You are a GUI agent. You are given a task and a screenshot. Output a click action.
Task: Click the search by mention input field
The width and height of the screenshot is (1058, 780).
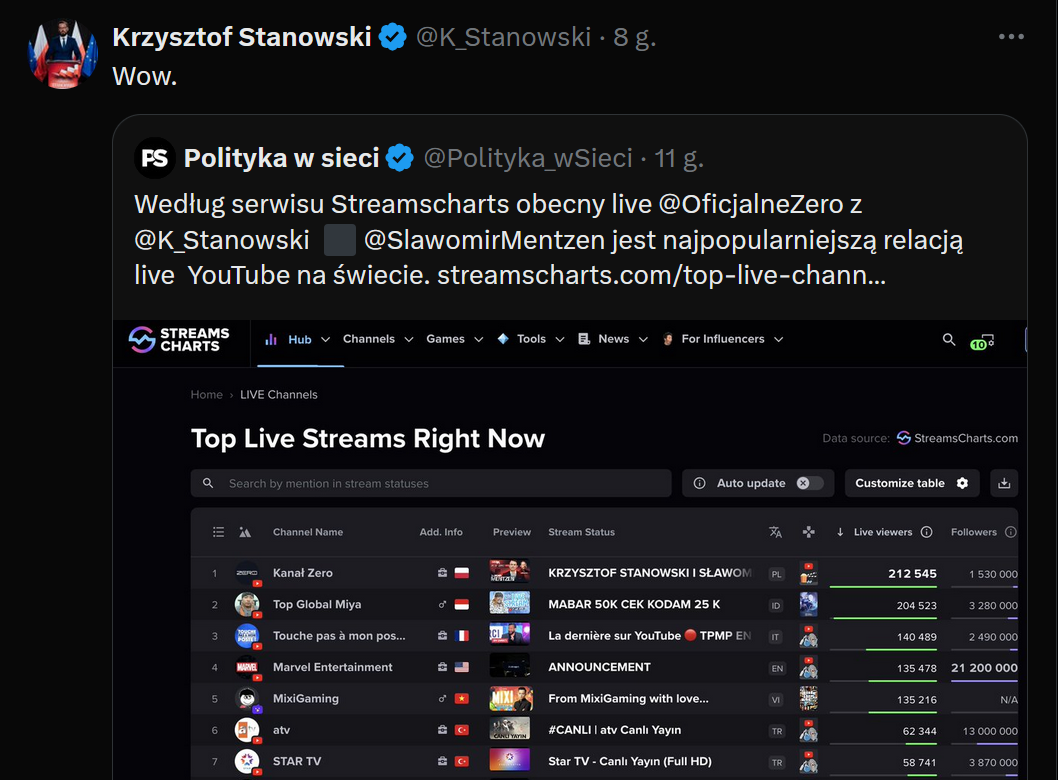point(440,483)
